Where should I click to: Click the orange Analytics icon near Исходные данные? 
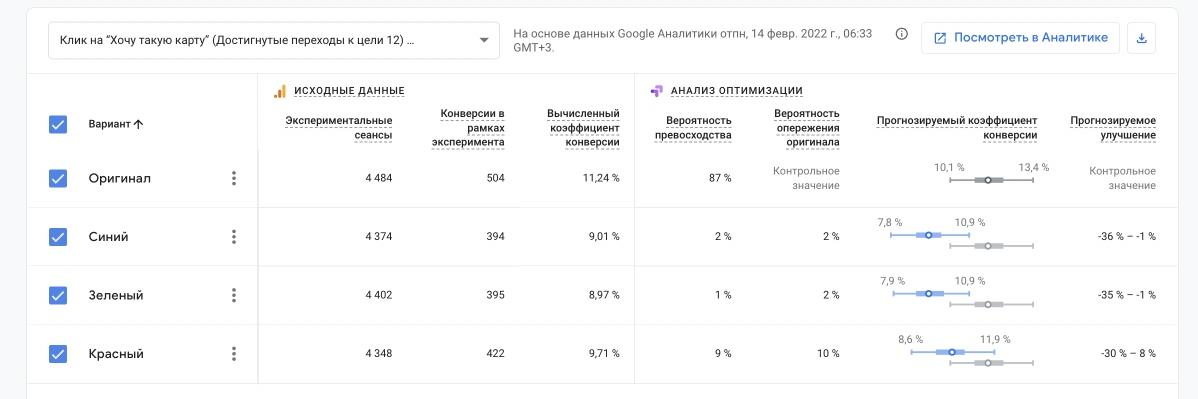(280, 91)
